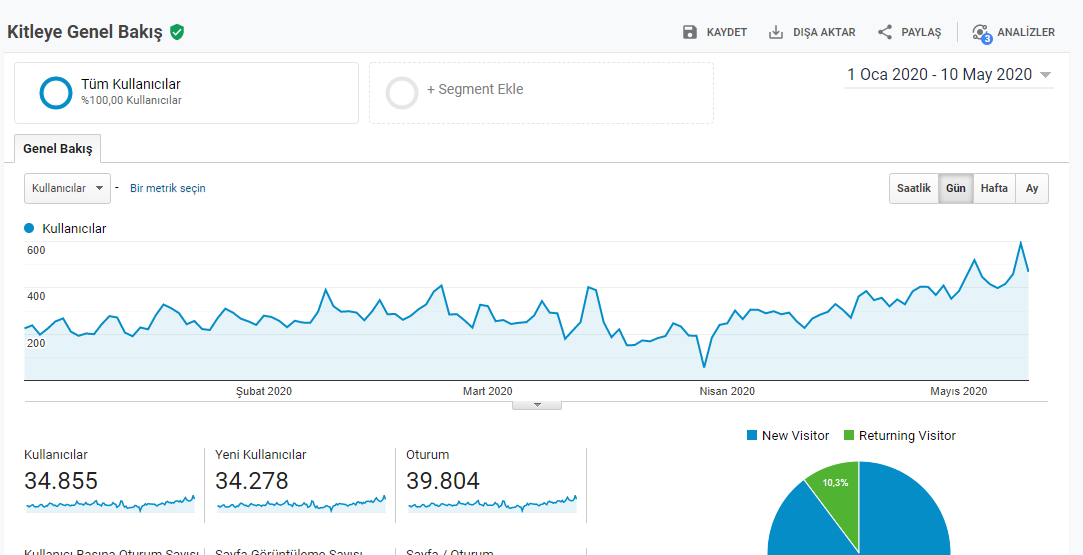Open the ANALİZLER panel
The width and height of the screenshot is (1083, 555).
pyautogui.click(x=1026, y=32)
